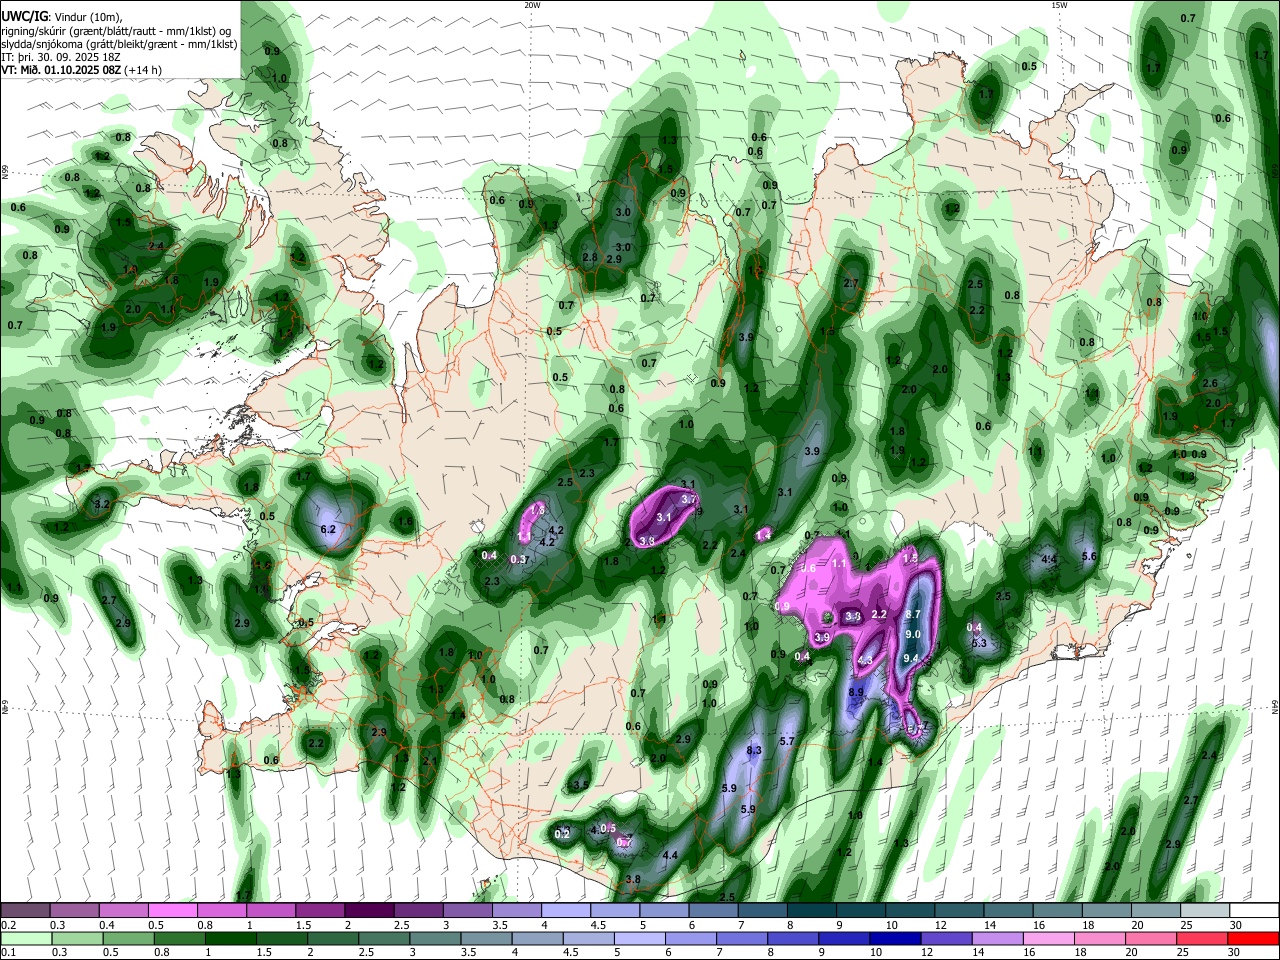Screen dimensions: 1280x960
Task: Click the 9.0 precipitation value on the map
Action: [913, 635]
